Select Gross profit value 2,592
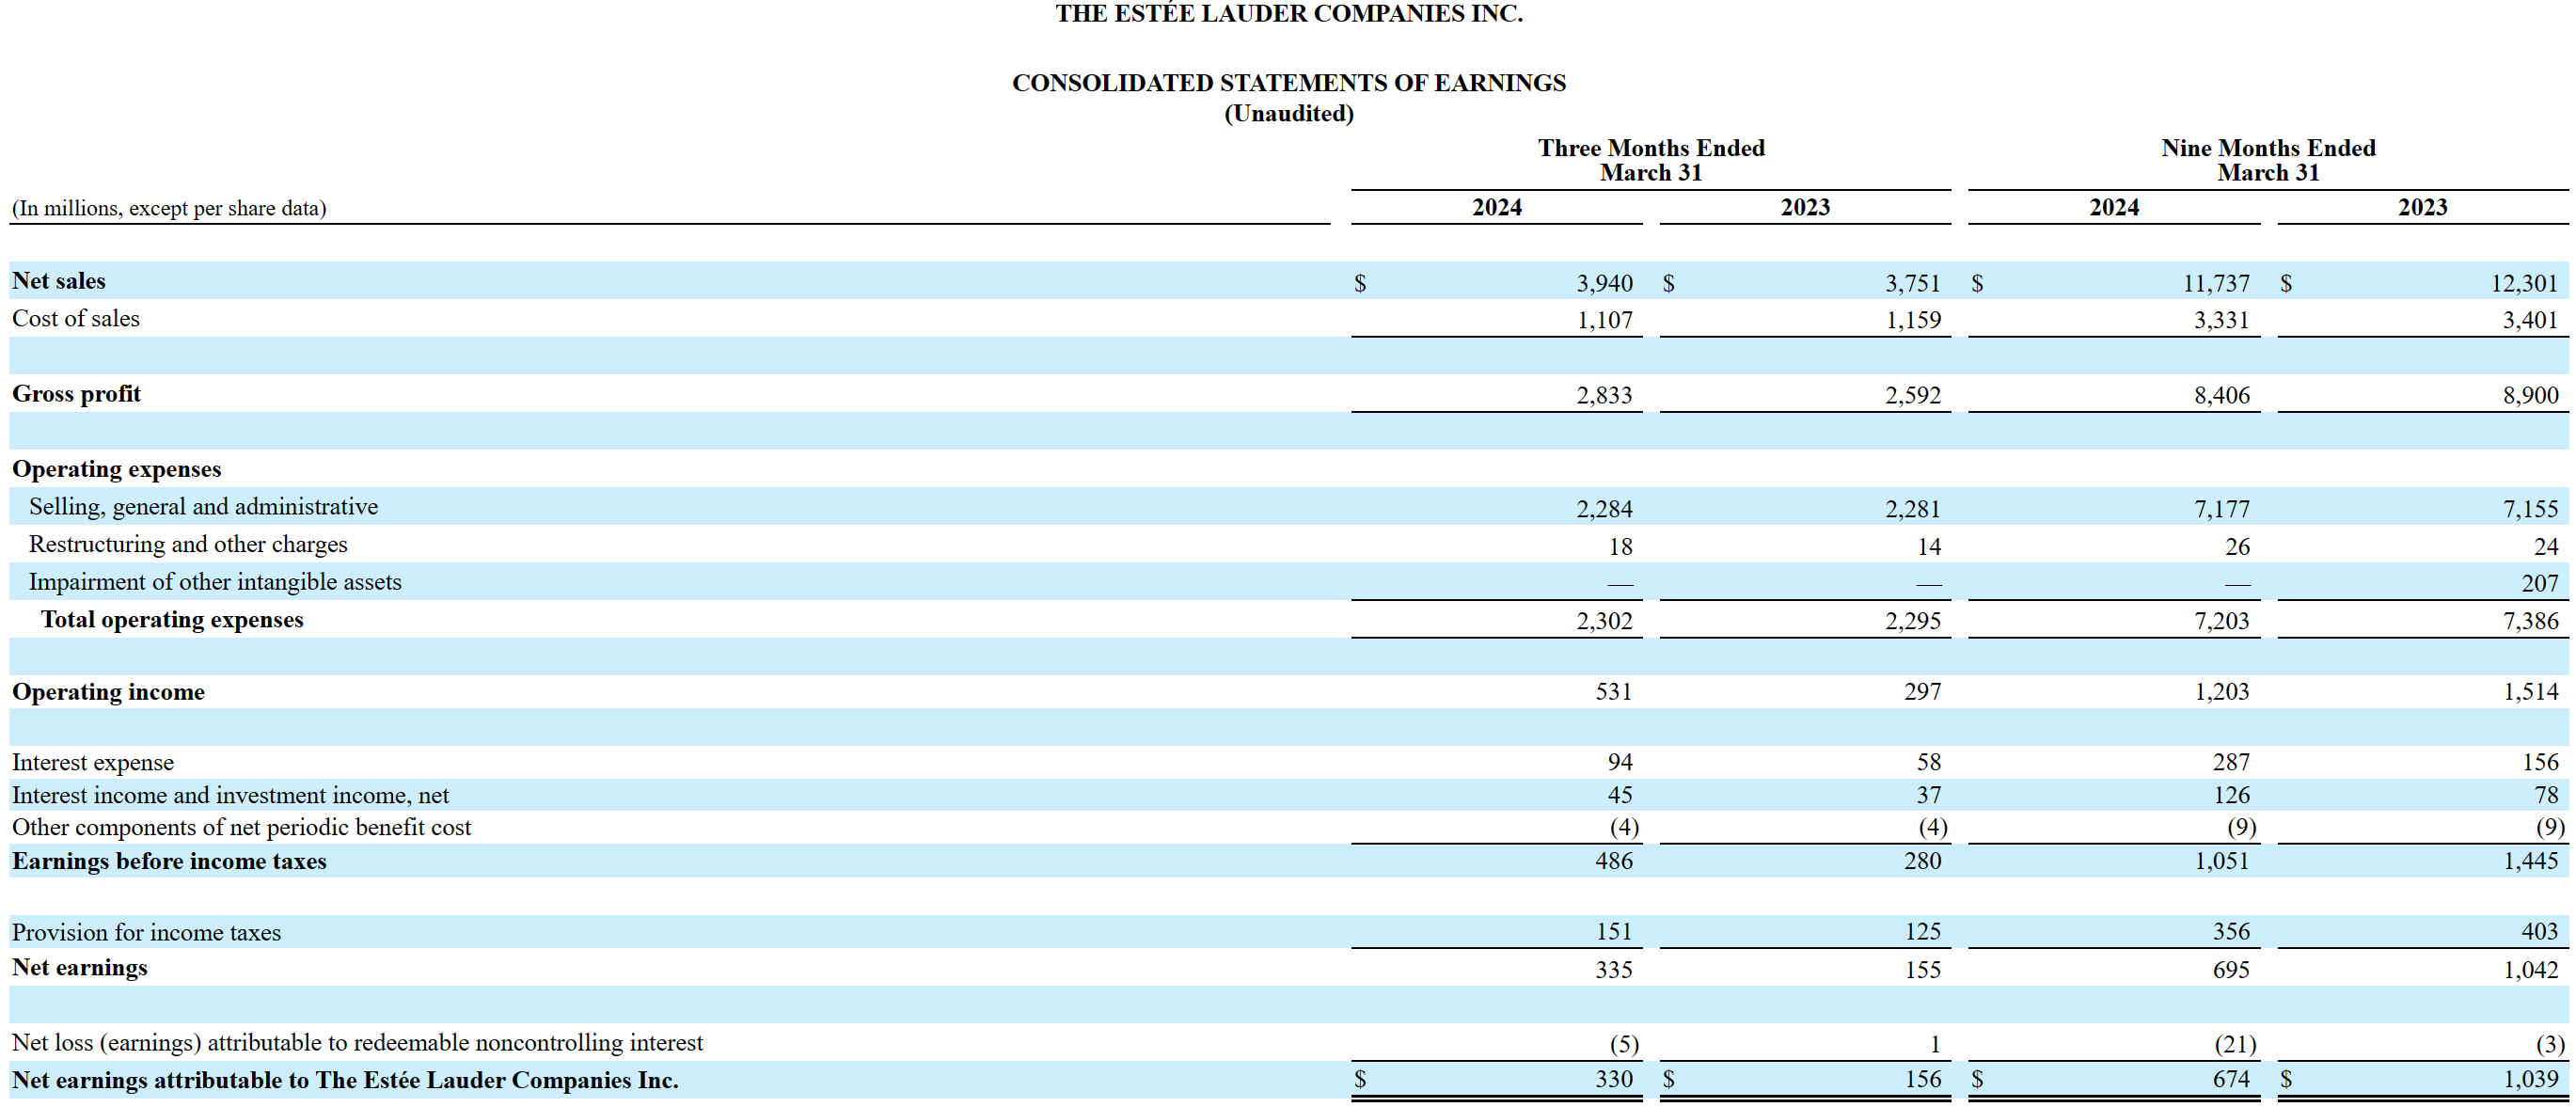 [x=1913, y=396]
